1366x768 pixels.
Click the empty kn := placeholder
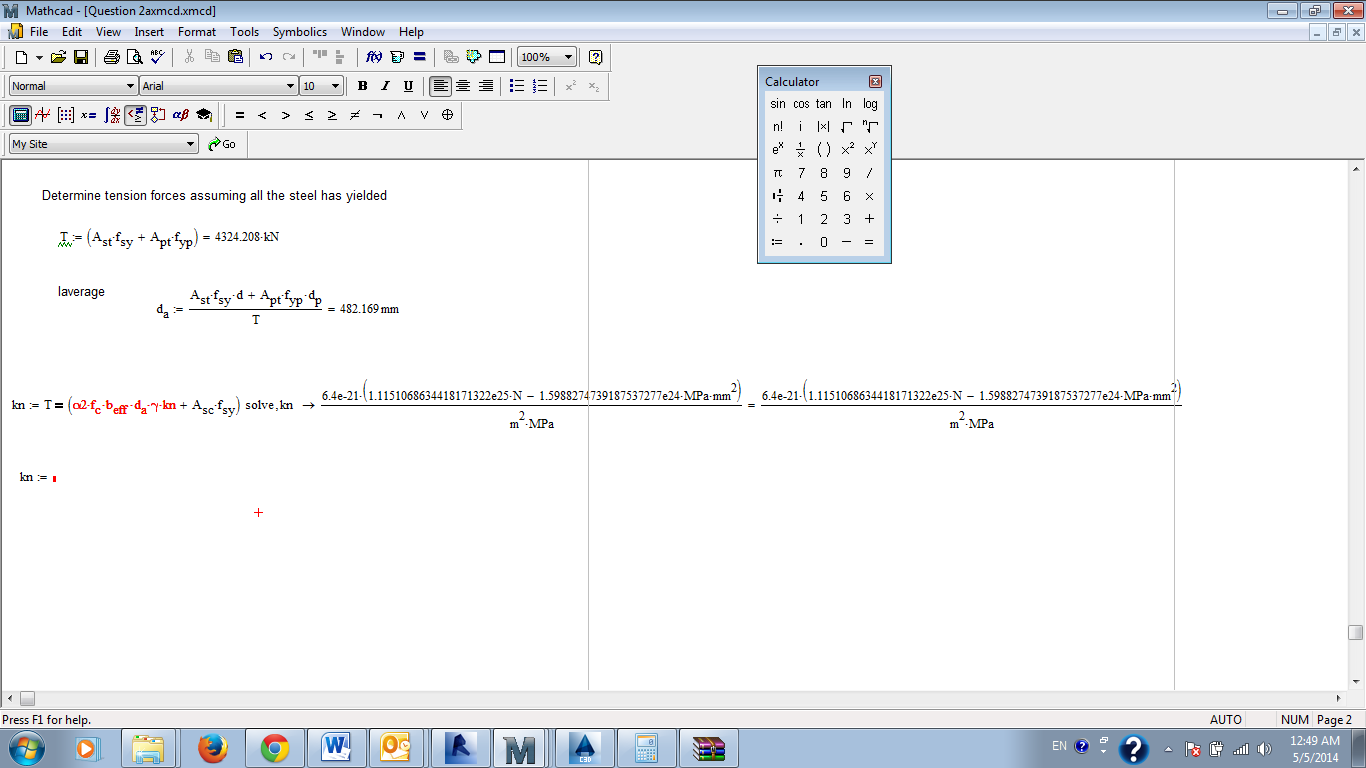click(54, 479)
